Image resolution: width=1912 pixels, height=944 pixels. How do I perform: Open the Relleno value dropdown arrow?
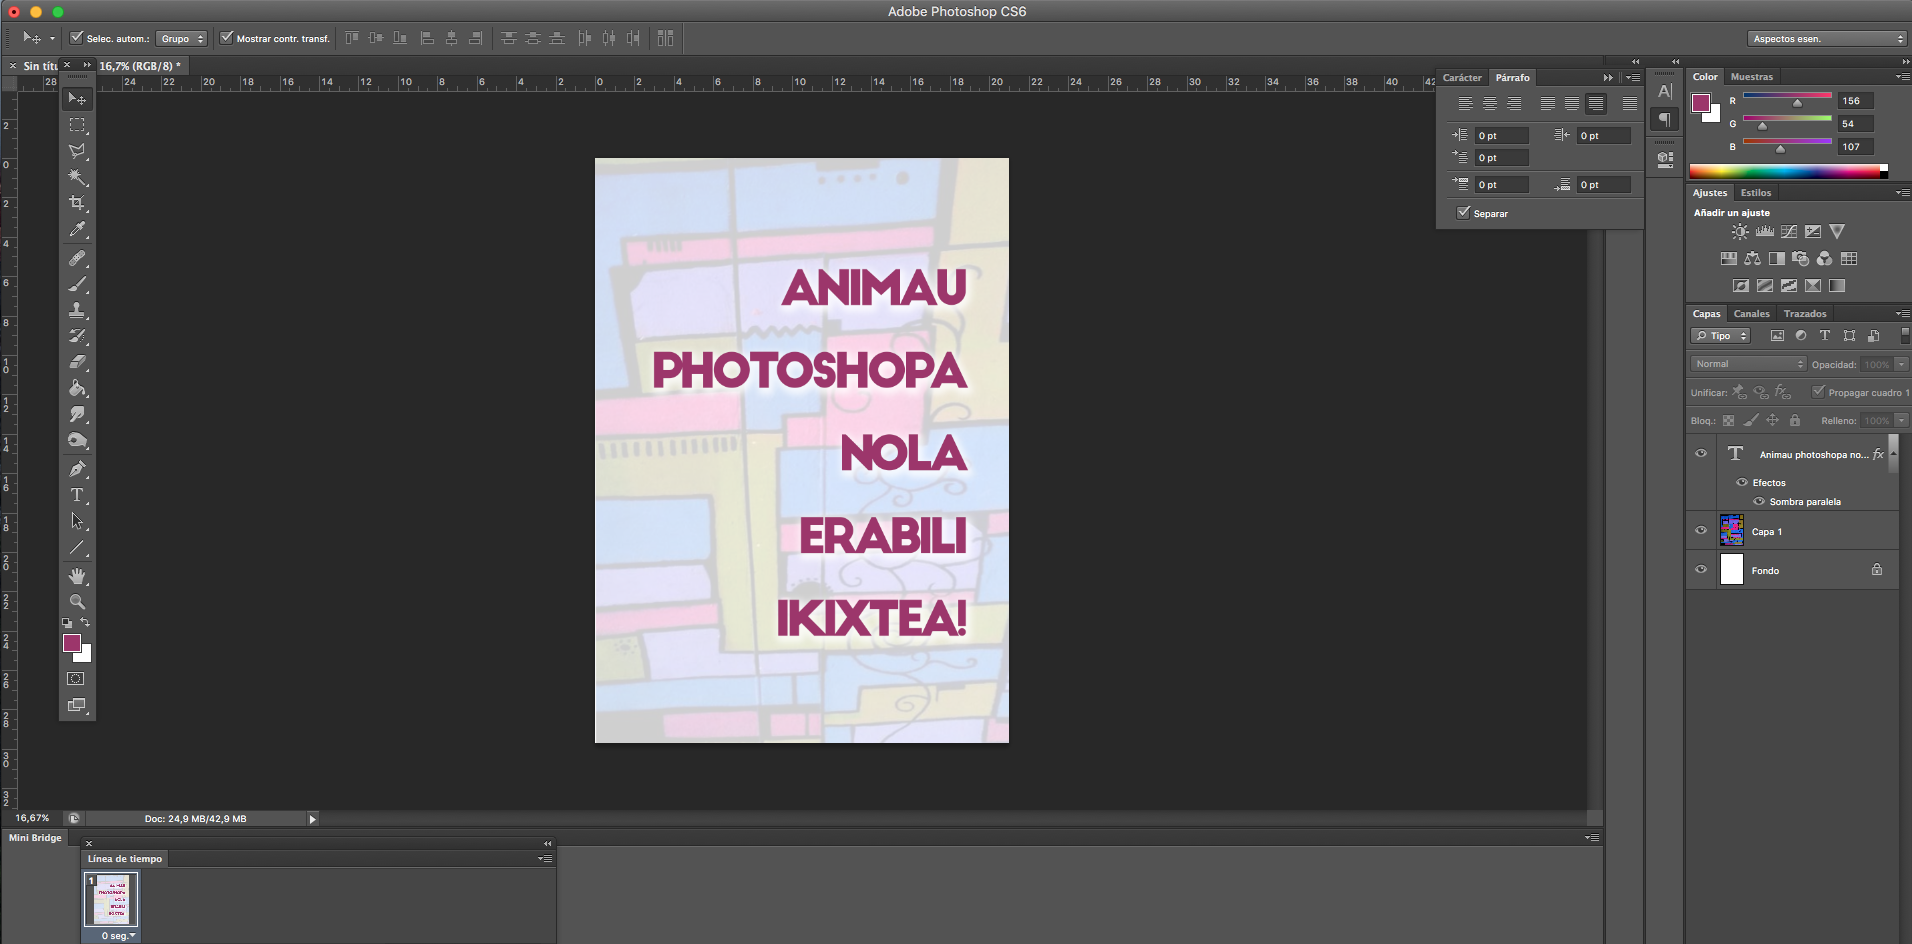click(x=1902, y=420)
